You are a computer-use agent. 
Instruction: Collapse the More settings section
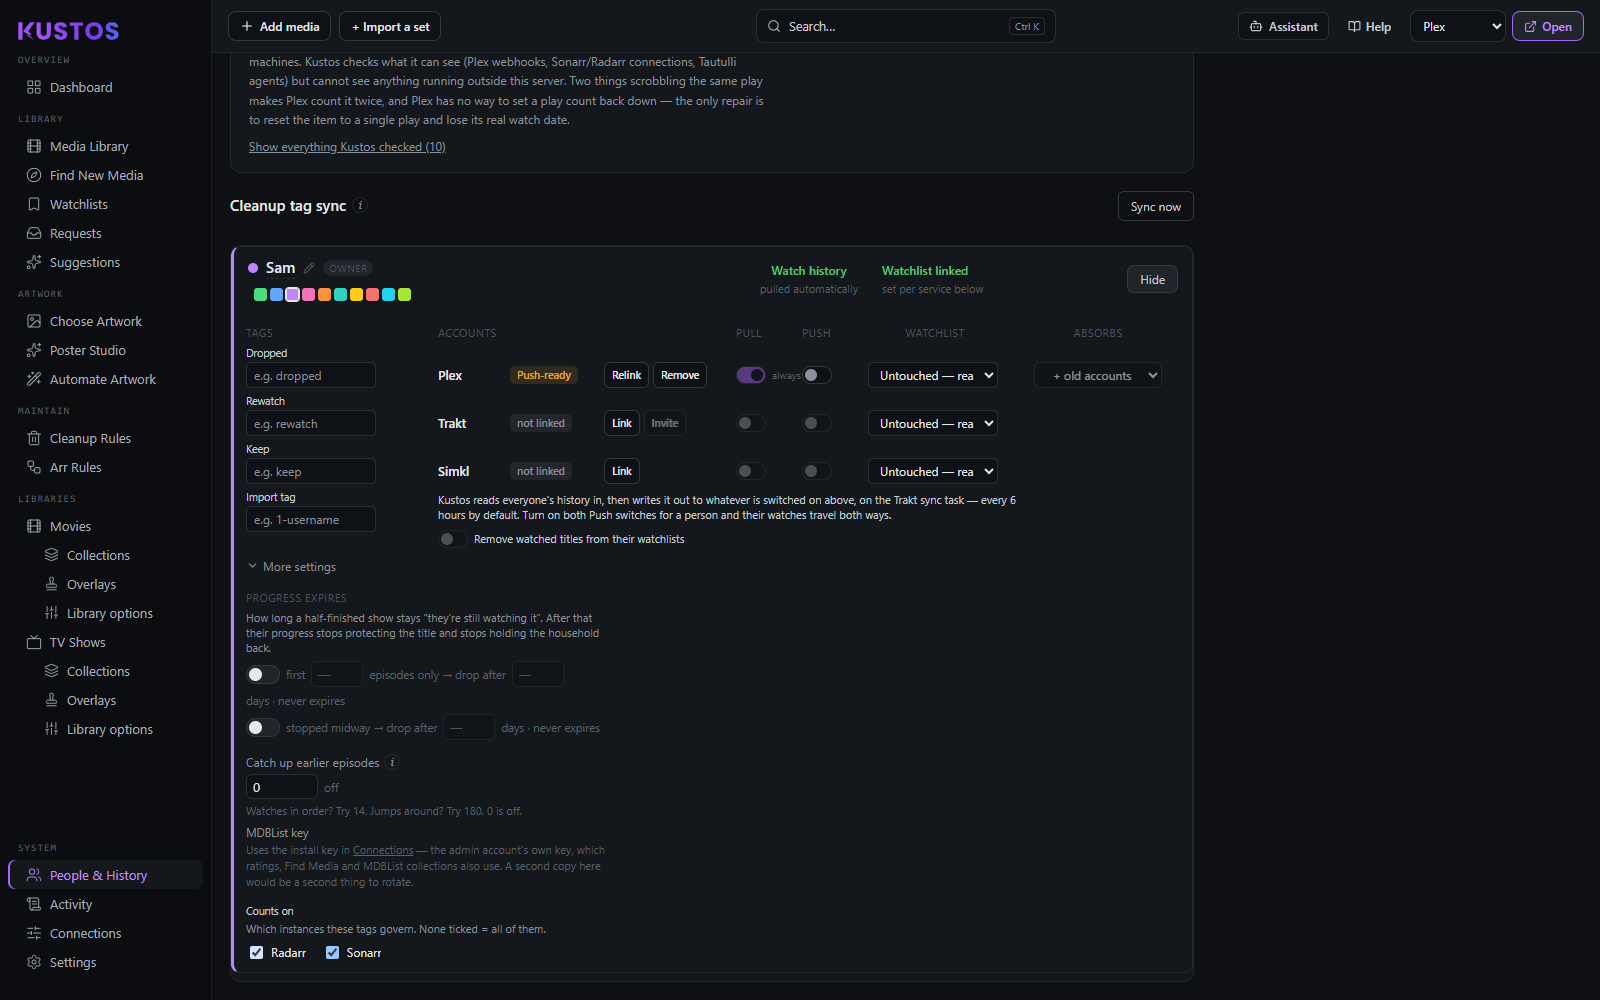pyautogui.click(x=292, y=567)
